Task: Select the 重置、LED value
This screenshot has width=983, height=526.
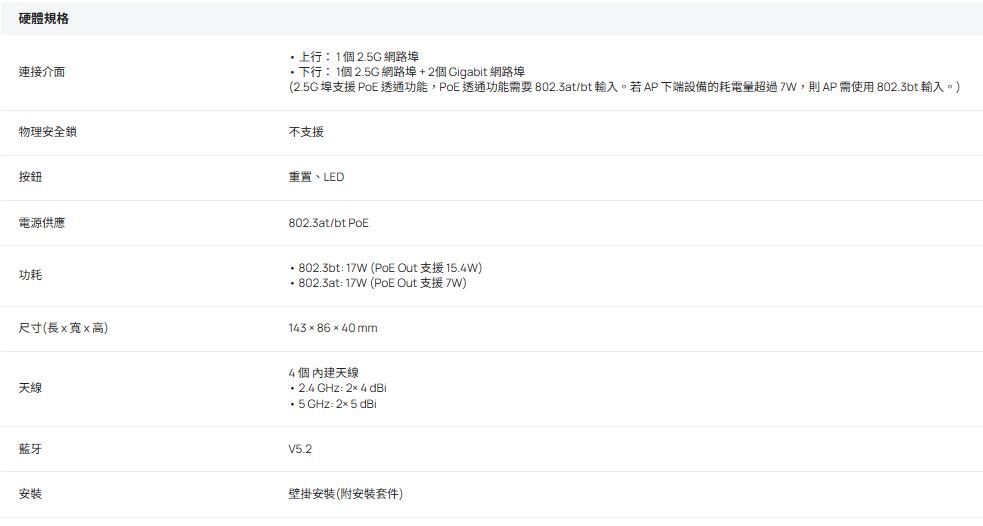Action: pyautogui.click(x=315, y=177)
